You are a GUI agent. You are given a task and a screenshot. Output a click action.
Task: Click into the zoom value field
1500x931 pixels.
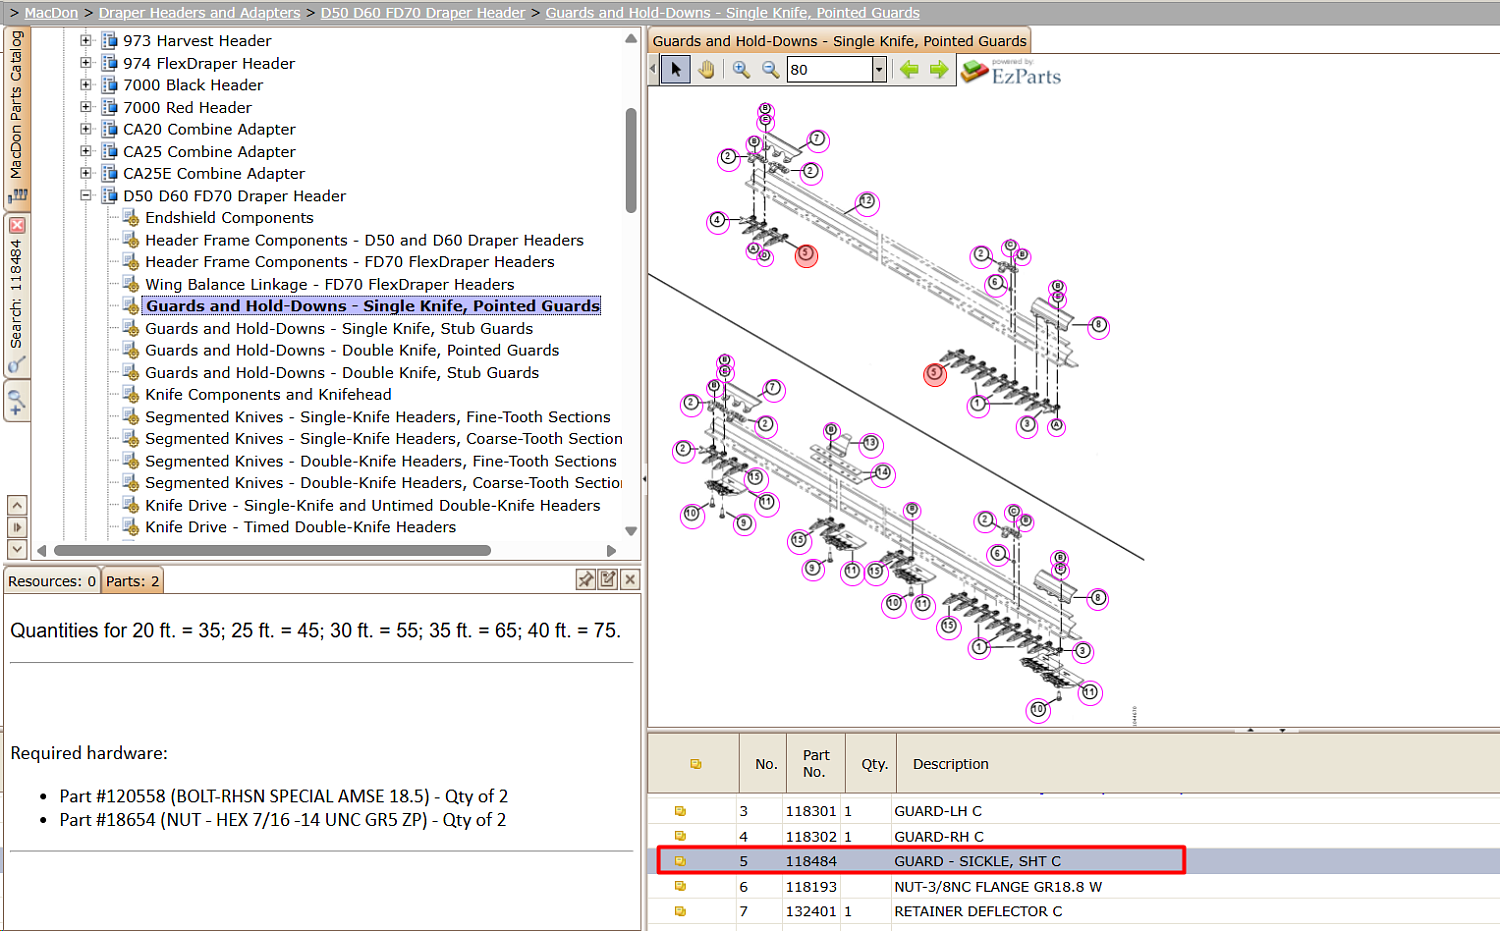pyautogui.click(x=829, y=69)
